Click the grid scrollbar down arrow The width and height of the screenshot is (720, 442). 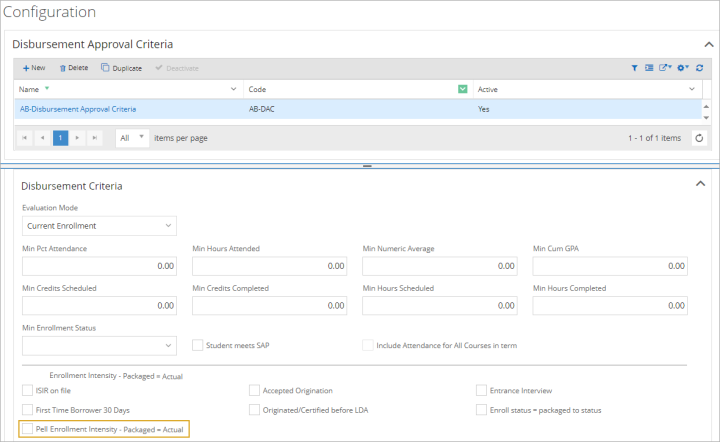[x=706, y=117]
